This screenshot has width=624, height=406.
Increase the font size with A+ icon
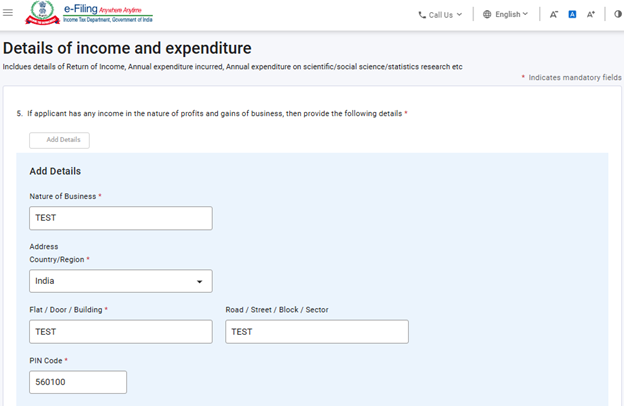[591, 15]
